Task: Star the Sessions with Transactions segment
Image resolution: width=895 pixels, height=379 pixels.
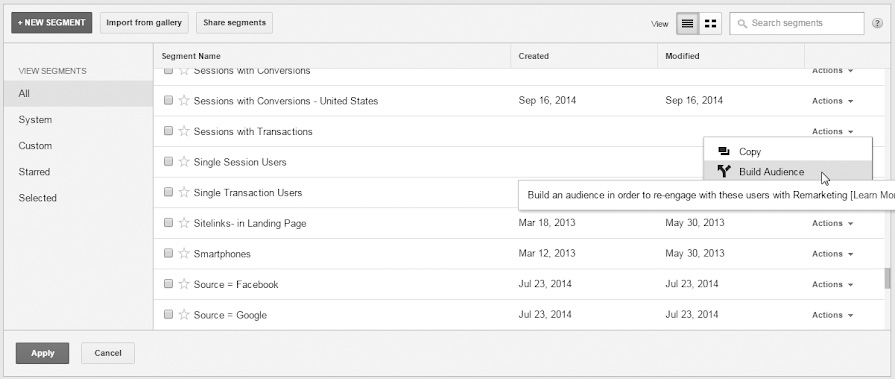Action: click(184, 131)
